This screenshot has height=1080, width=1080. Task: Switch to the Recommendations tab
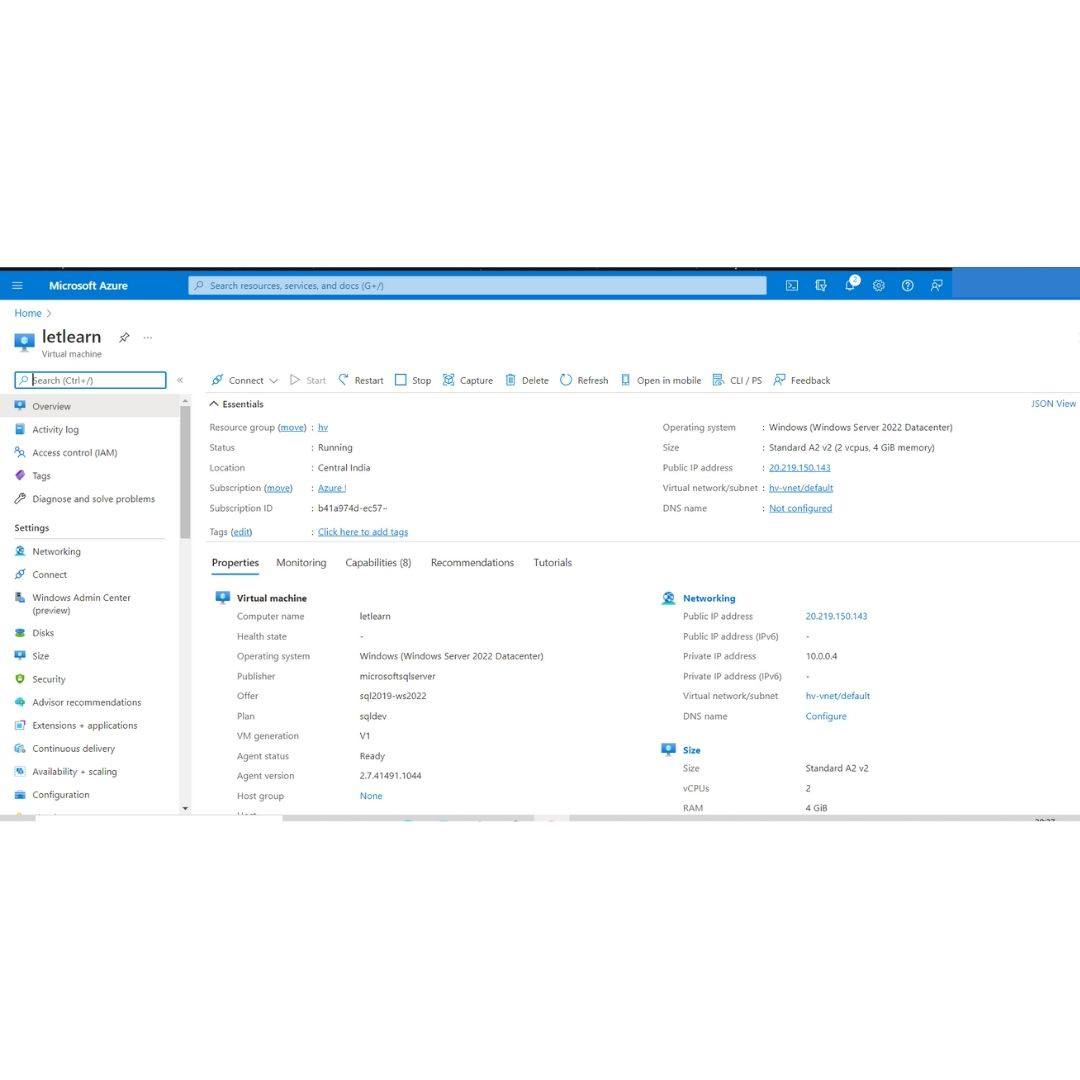(472, 563)
